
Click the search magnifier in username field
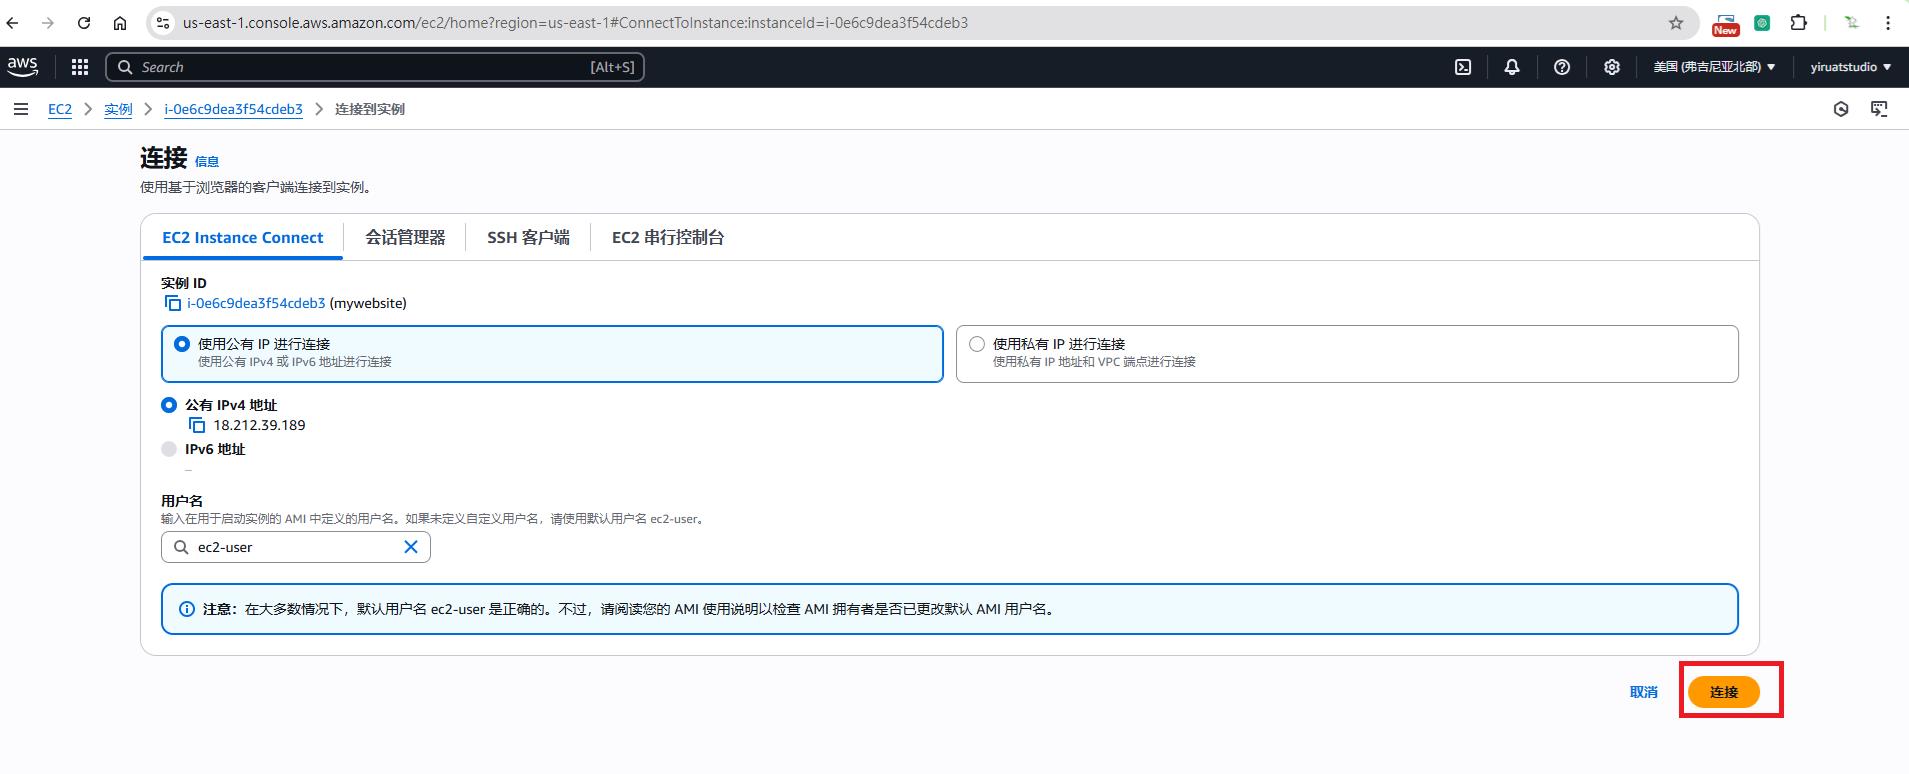181,547
